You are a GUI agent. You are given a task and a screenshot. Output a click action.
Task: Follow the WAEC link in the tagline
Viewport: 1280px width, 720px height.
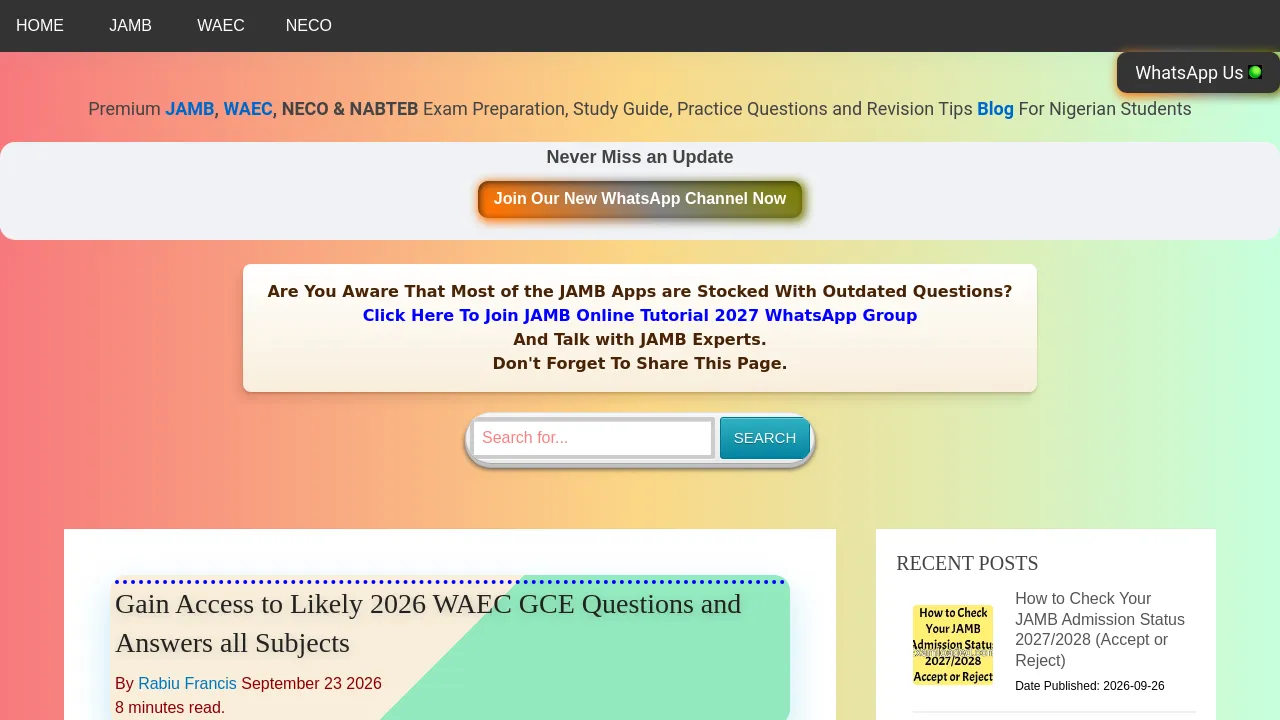click(248, 109)
